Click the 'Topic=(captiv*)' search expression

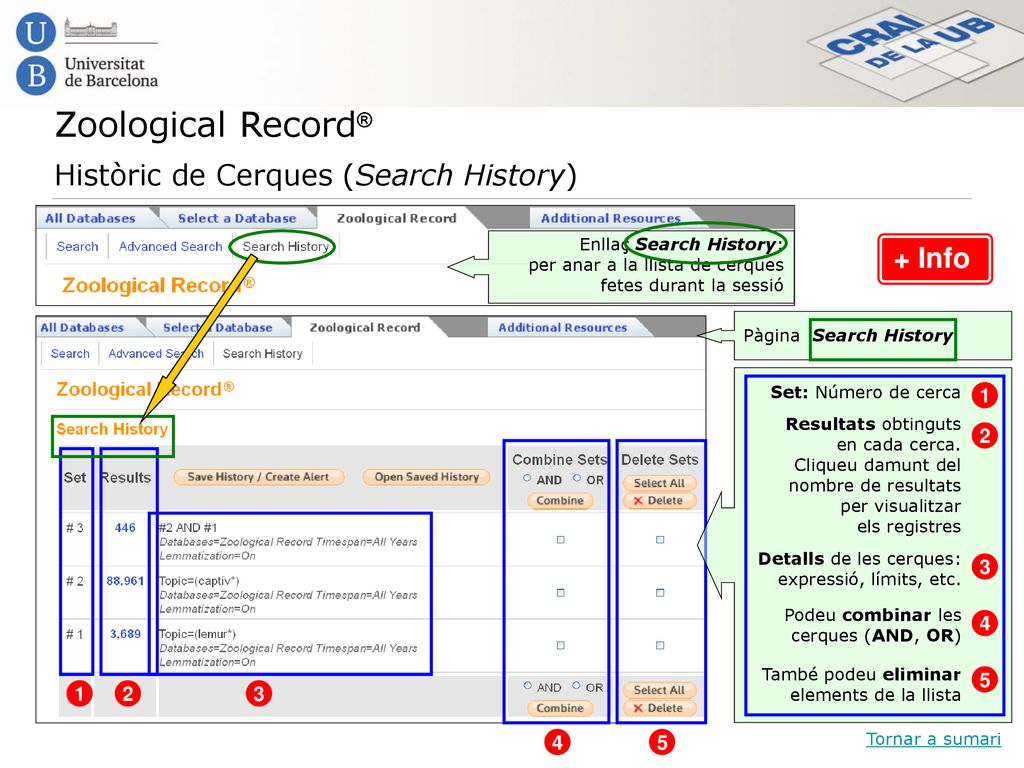(199, 581)
